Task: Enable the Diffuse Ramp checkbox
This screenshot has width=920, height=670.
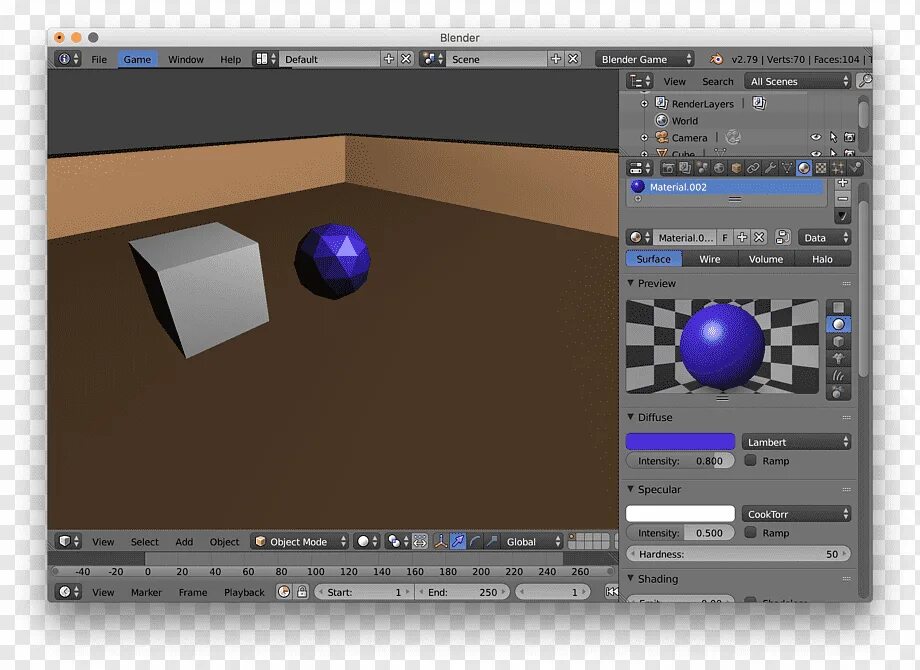Action: pyautogui.click(x=750, y=461)
